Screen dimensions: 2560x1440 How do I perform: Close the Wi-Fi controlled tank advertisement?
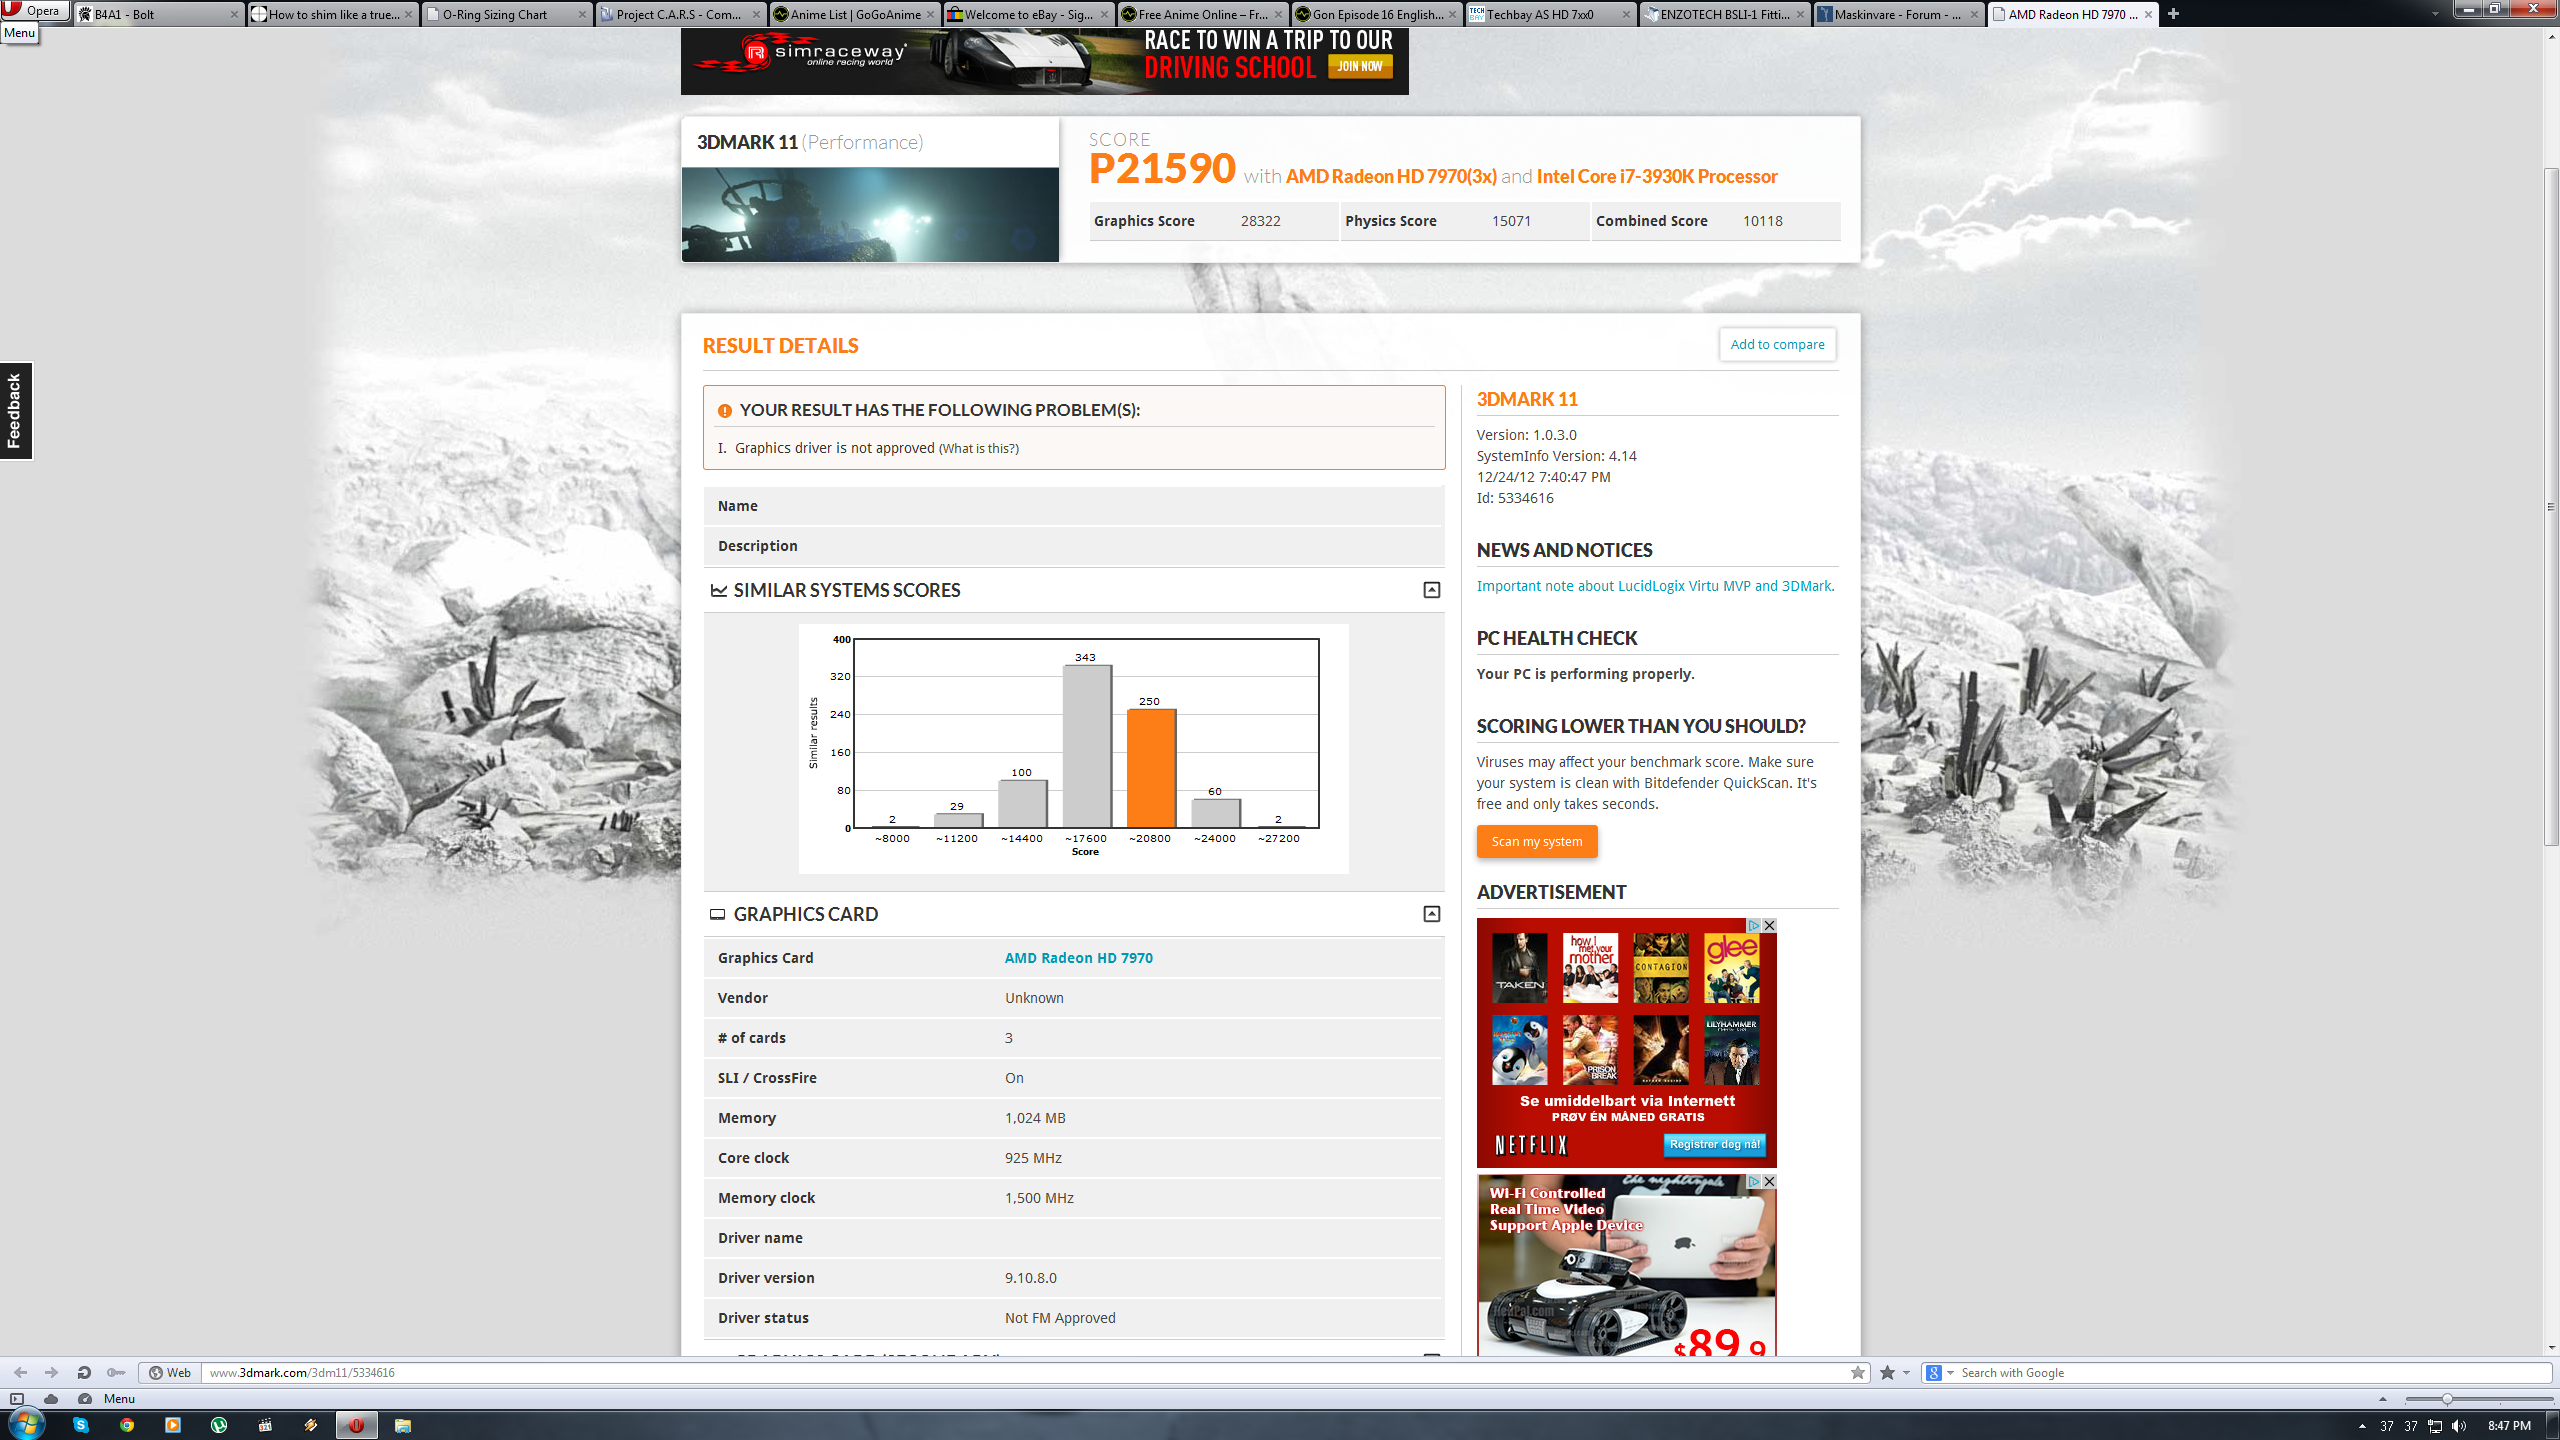[x=1769, y=1182]
